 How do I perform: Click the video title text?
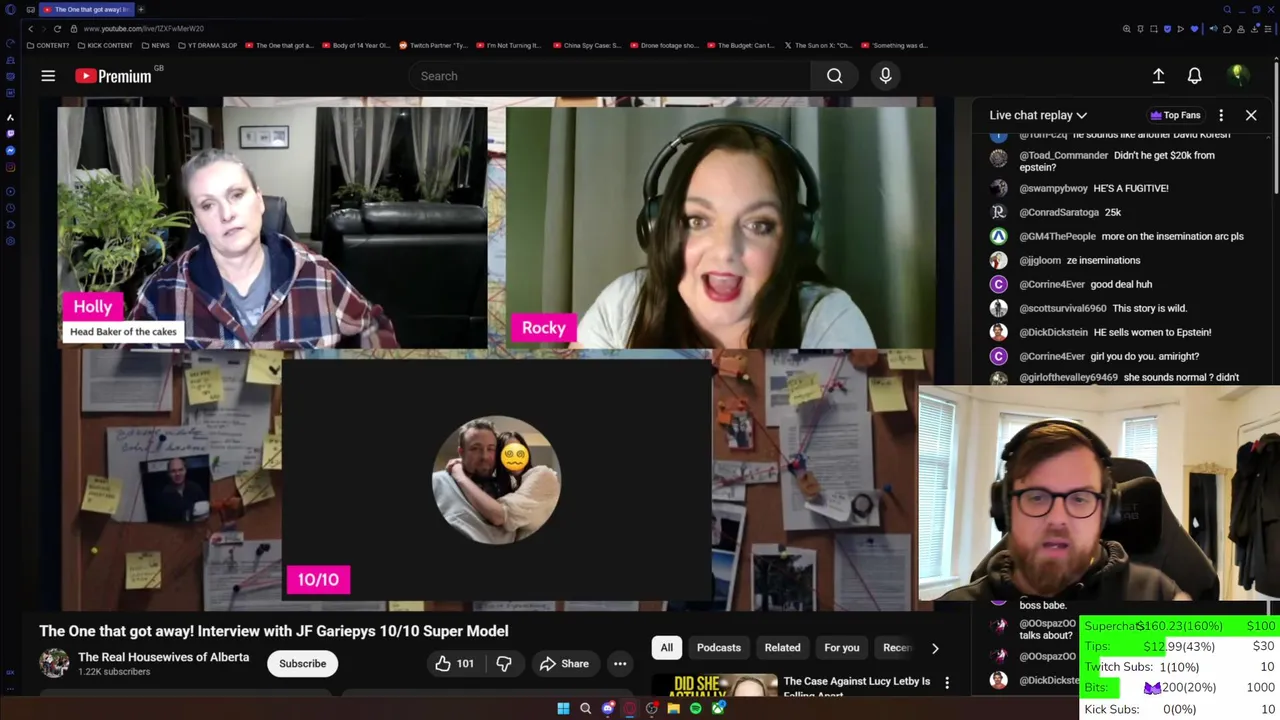click(x=274, y=631)
